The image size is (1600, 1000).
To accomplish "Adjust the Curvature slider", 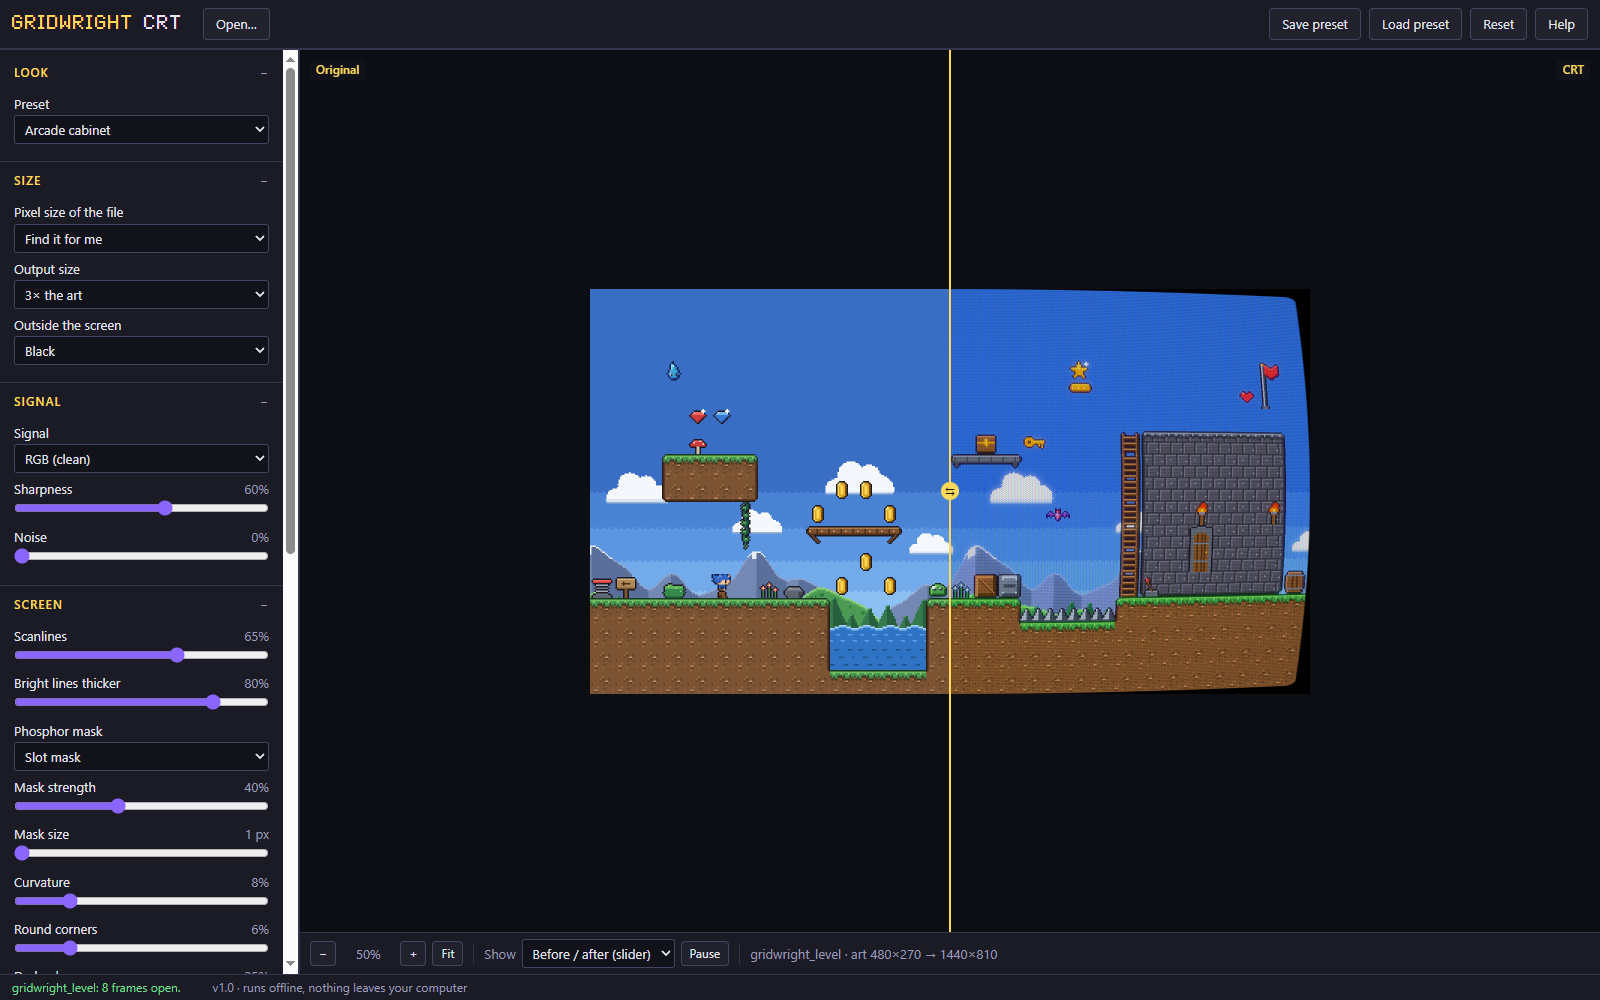I will click(x=141, y=901).
